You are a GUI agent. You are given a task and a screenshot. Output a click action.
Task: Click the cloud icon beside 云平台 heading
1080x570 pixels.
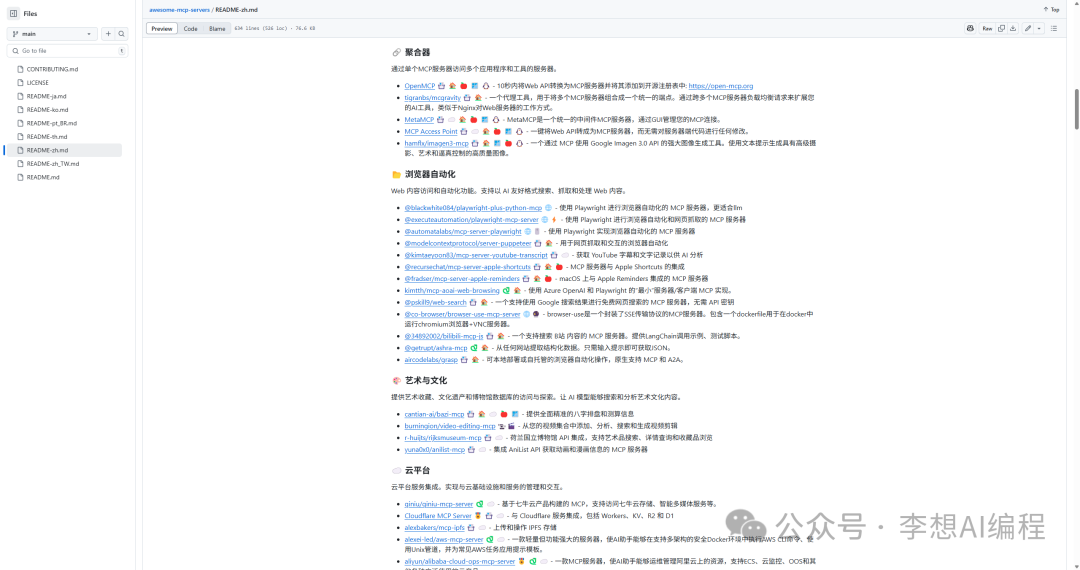(x=396, y=471)
